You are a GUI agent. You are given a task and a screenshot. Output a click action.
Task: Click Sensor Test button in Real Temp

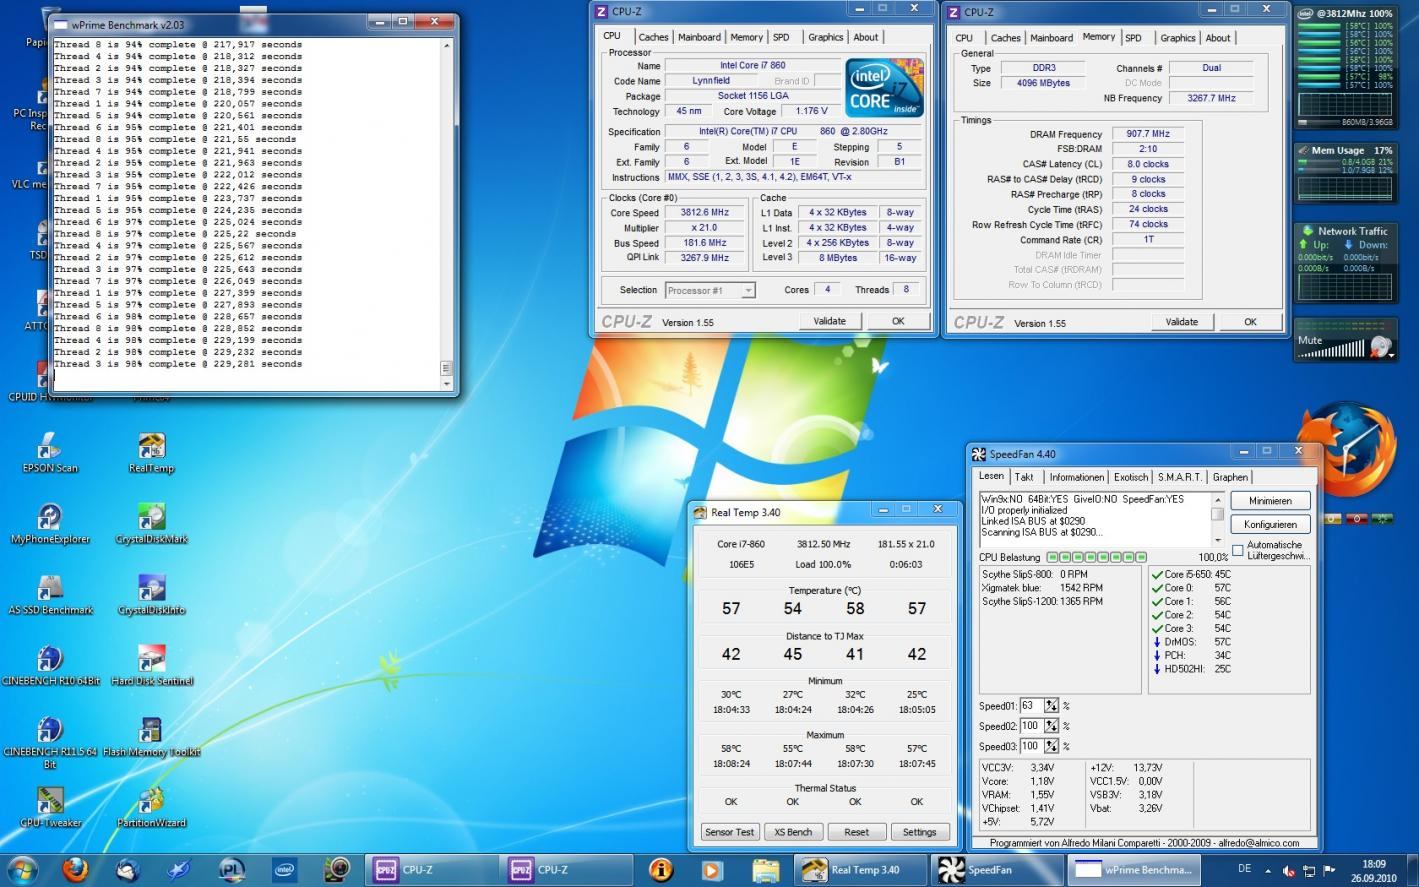pos(730,832)
